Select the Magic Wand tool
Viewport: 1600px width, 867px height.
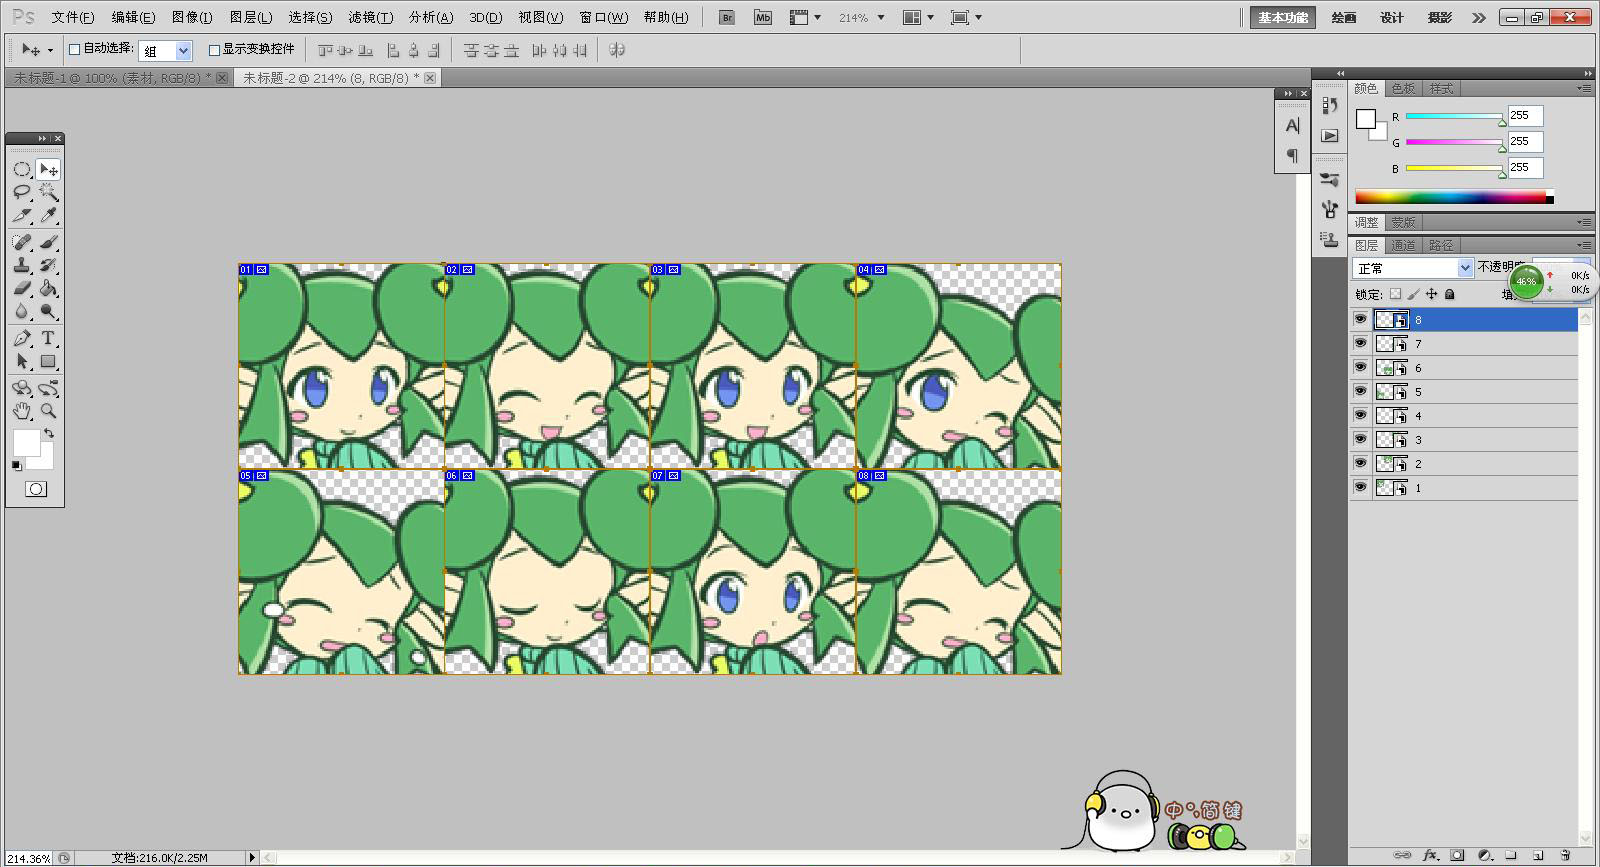click(x=48, y=192)
